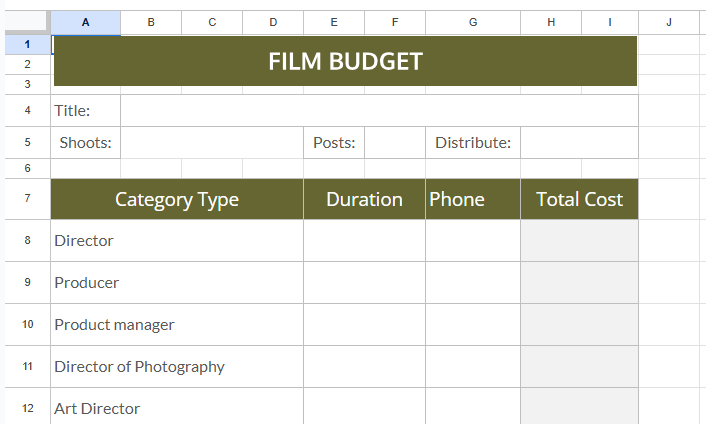706x424 pixels.
Task: Click the FILM BUDGET title banner
Action: 345,61
